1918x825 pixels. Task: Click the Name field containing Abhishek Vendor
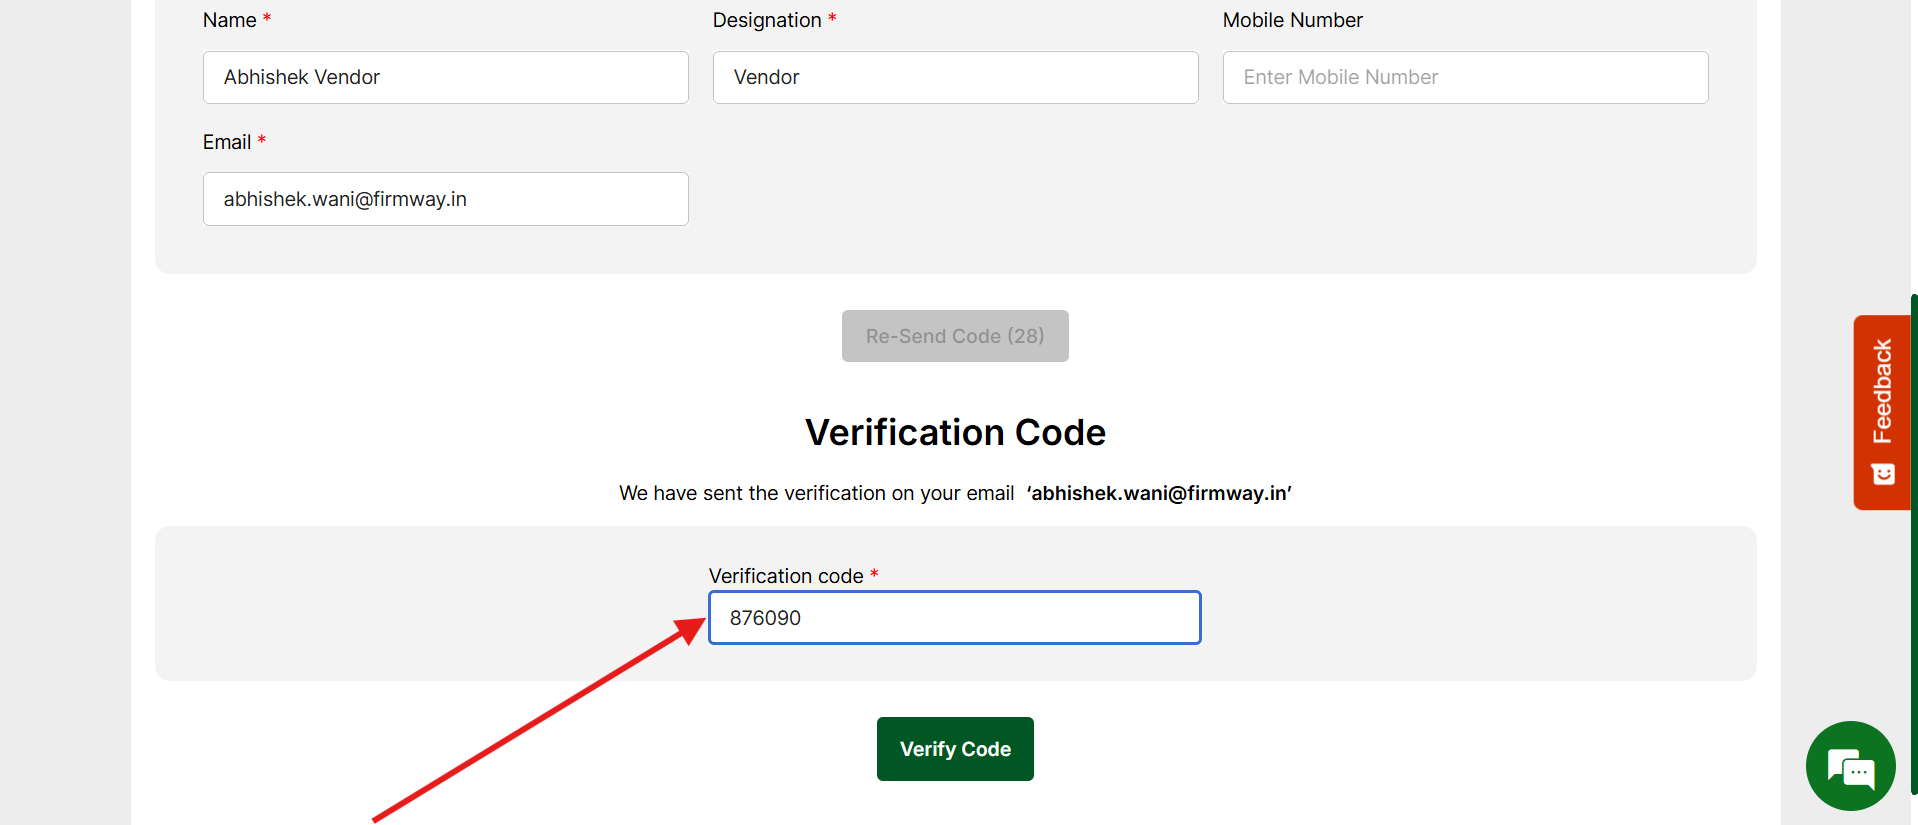pos(446,78)
